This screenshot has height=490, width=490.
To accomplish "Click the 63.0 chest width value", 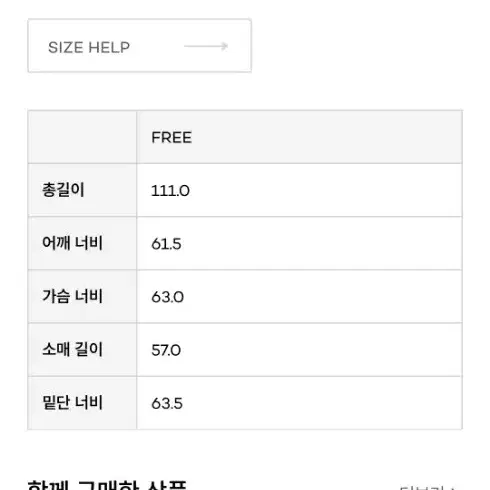I will [x=167, y=297].
